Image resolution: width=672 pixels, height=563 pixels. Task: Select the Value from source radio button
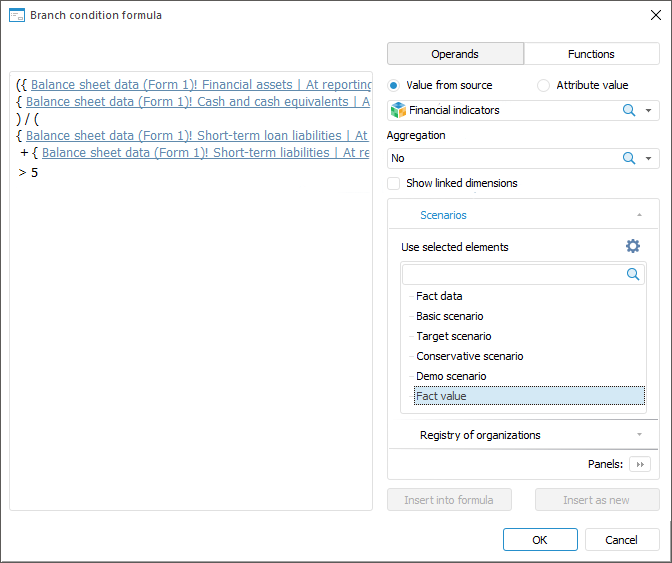(393, 85)
